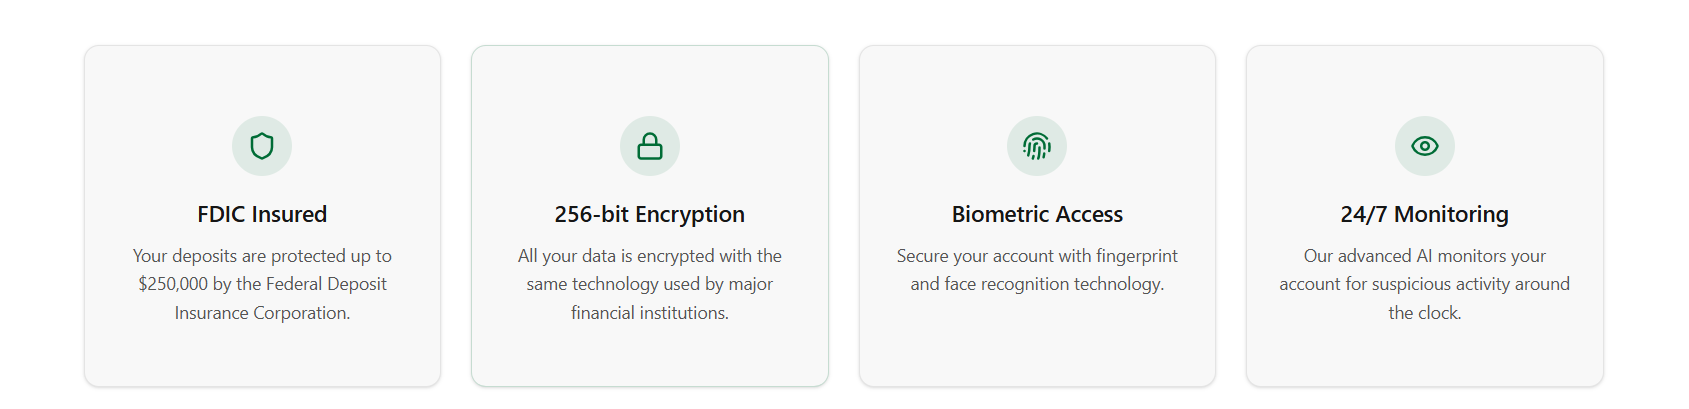Viewport: 1689px width, 409px height.
Task: Select the FDIC Insured heading
Action: click(262, 214)
